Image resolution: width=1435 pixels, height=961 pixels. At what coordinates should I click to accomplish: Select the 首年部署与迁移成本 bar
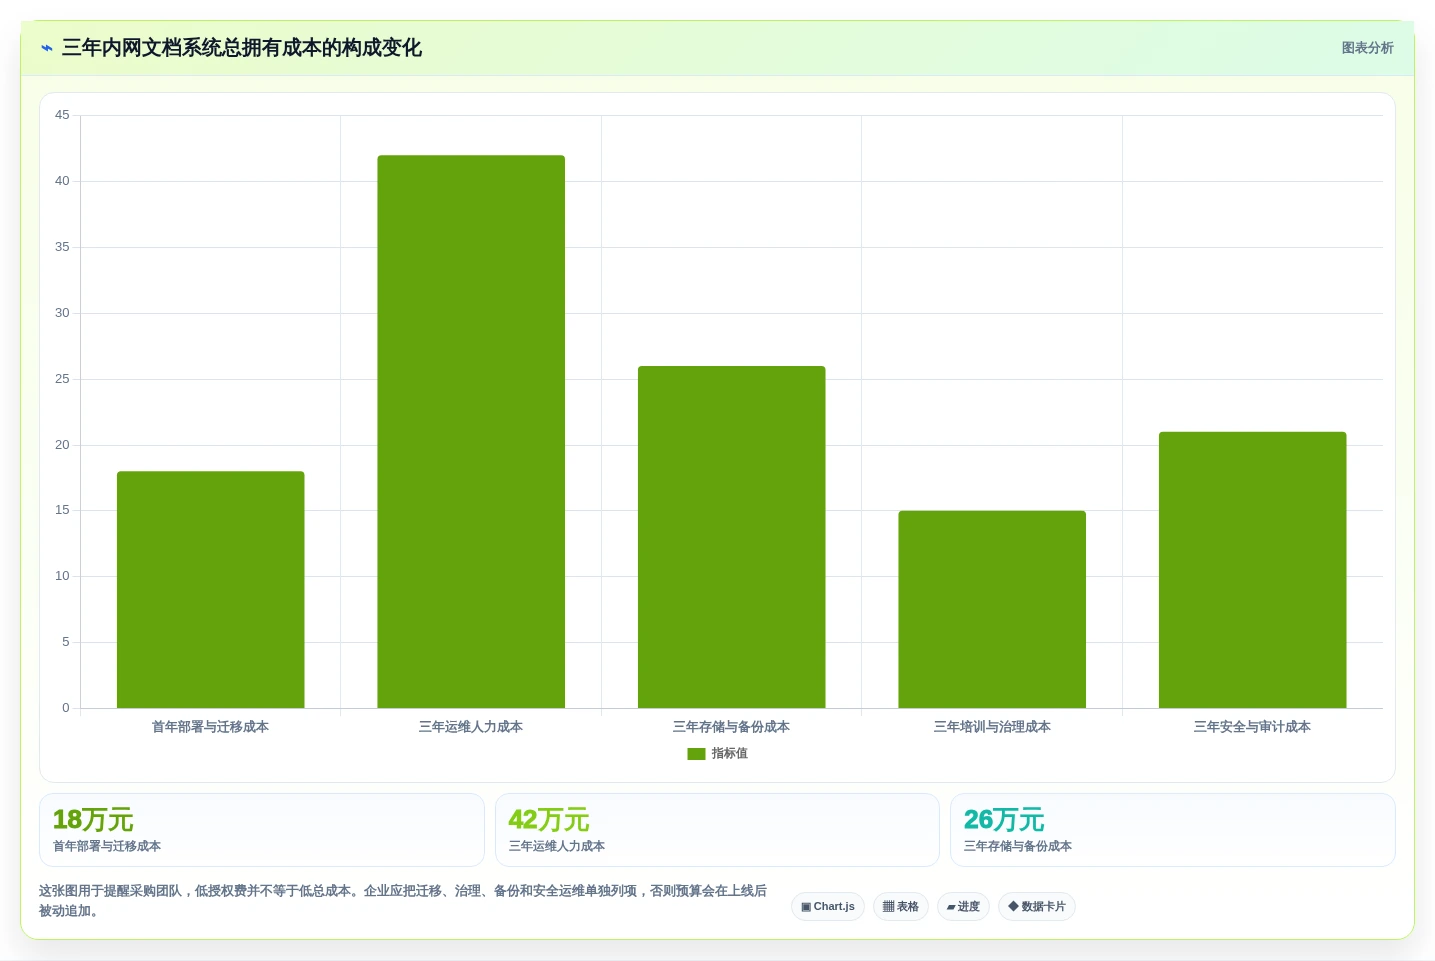(211, 590)
